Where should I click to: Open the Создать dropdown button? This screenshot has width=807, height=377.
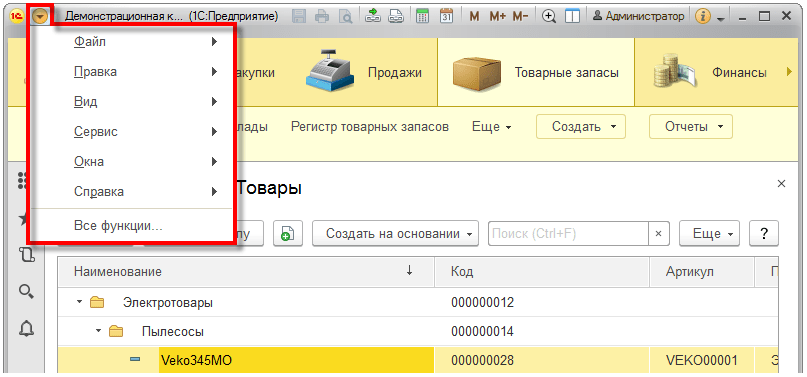tap(581, 127)
